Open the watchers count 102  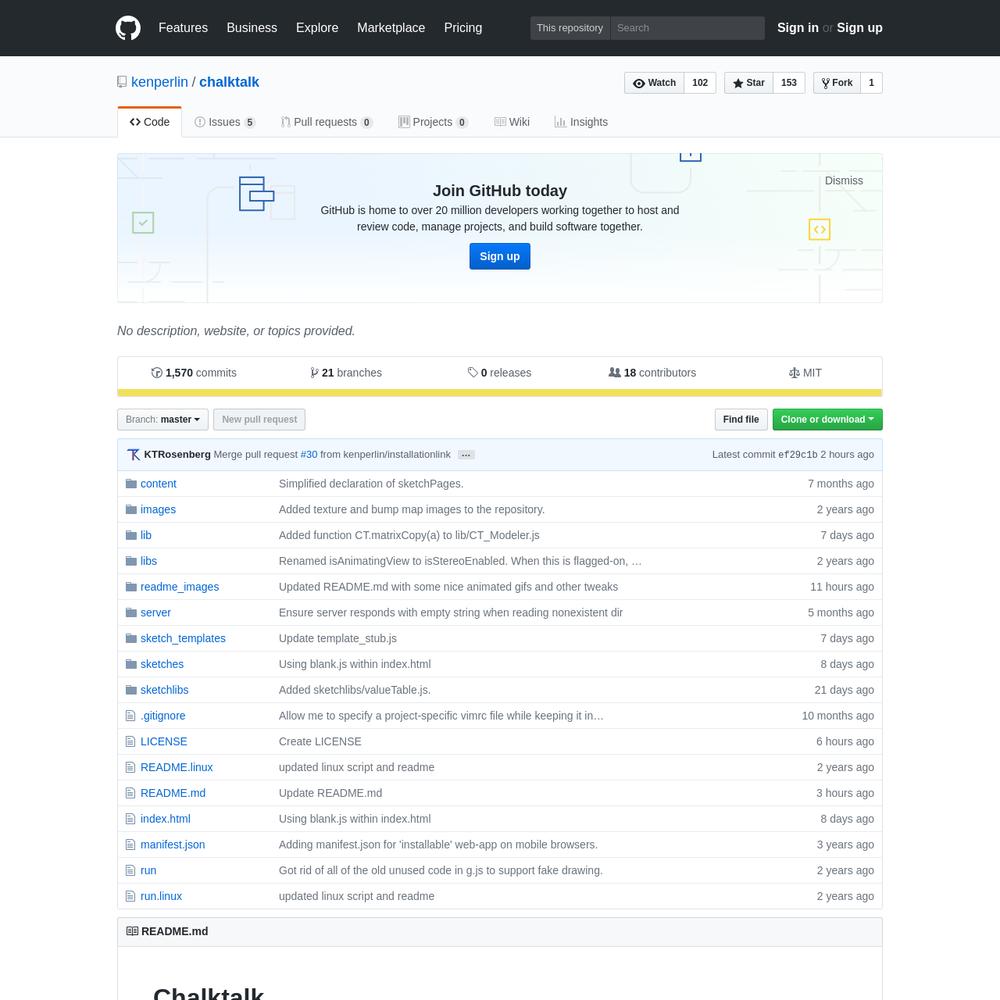(x=700, y=83)
